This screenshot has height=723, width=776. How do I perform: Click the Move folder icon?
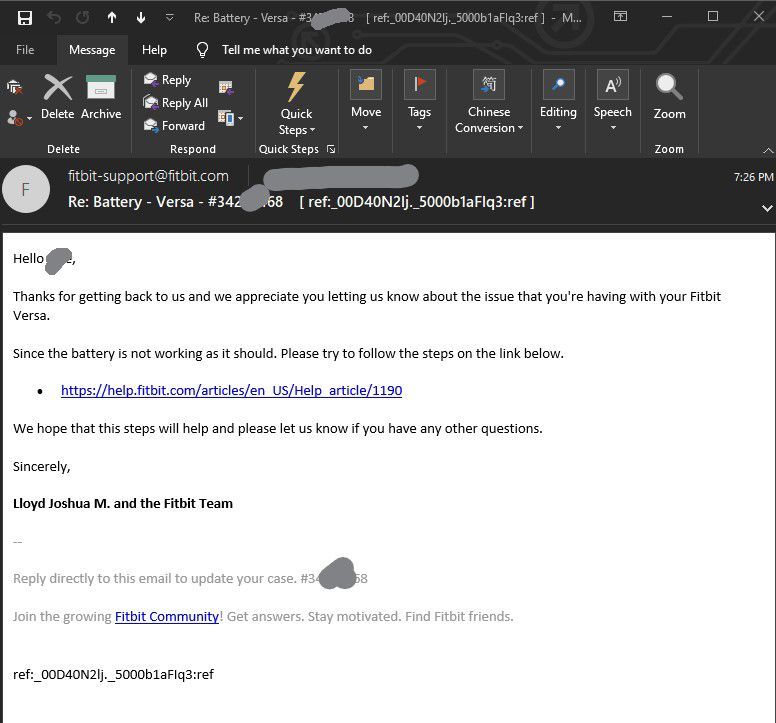point(366,85)
